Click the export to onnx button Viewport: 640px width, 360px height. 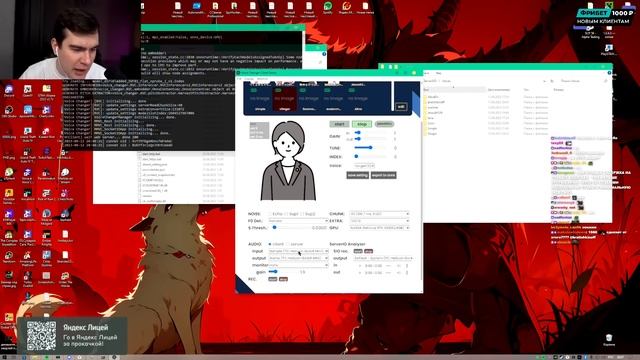(383, 175)
